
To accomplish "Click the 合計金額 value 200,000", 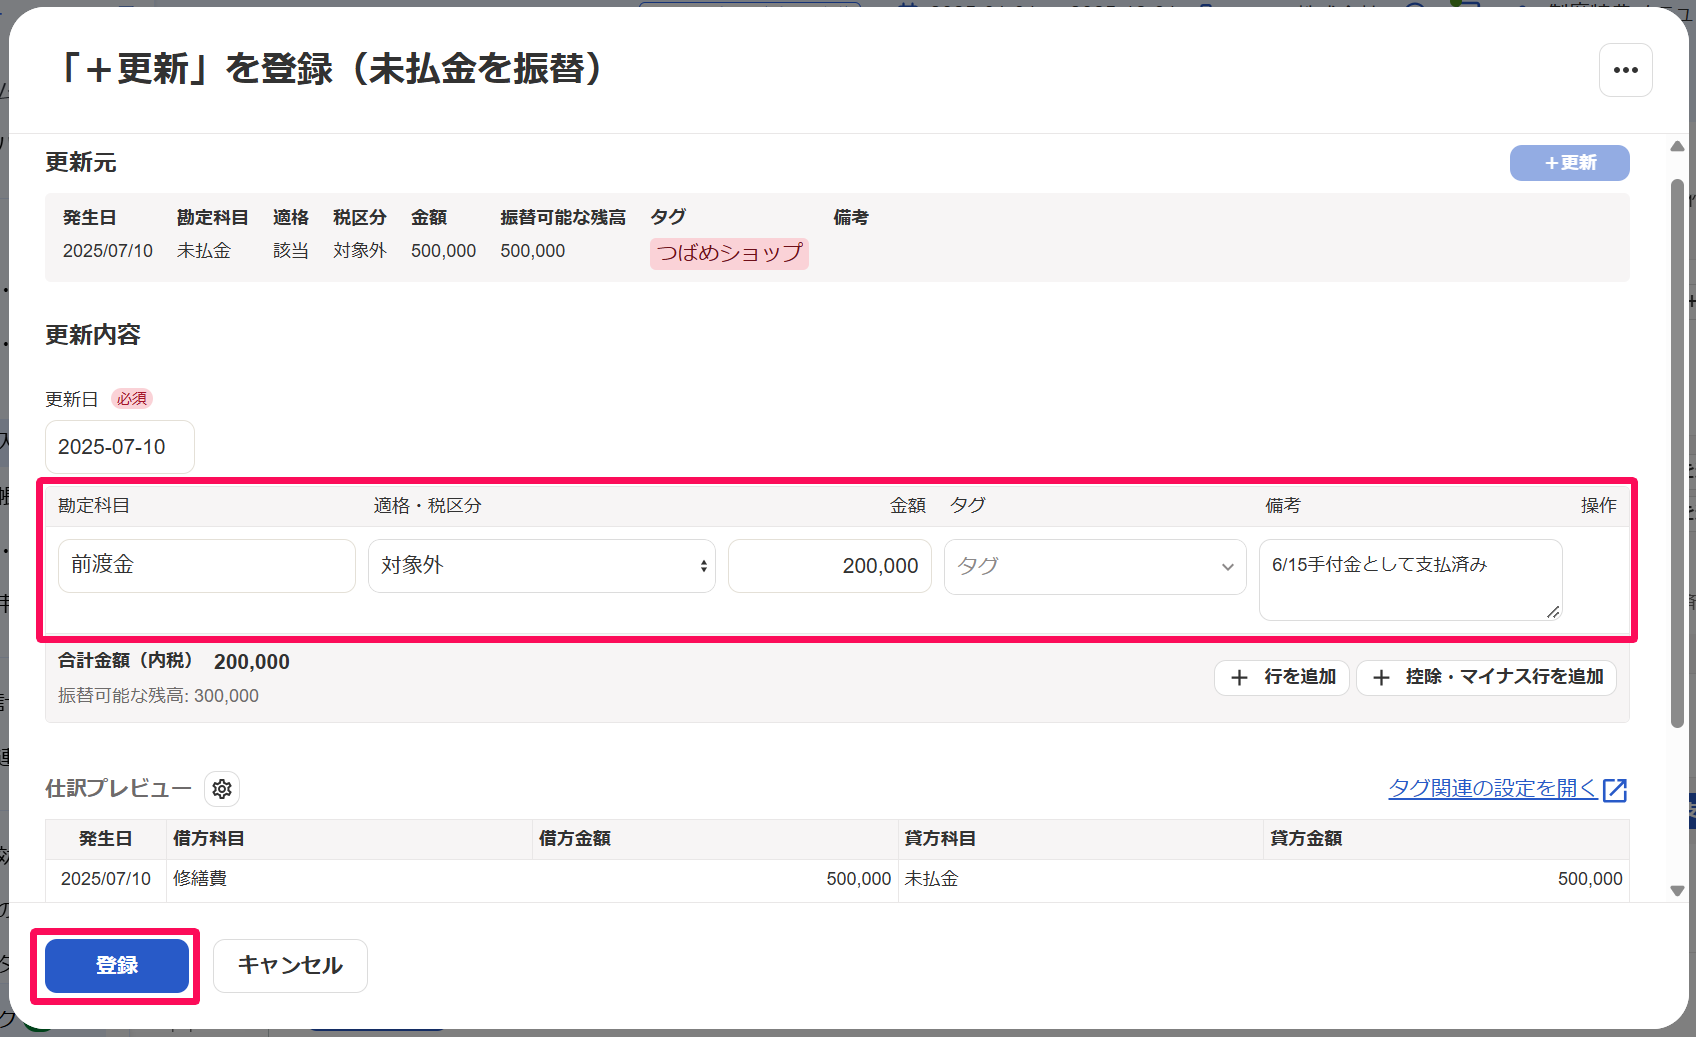I will point(252,662).
